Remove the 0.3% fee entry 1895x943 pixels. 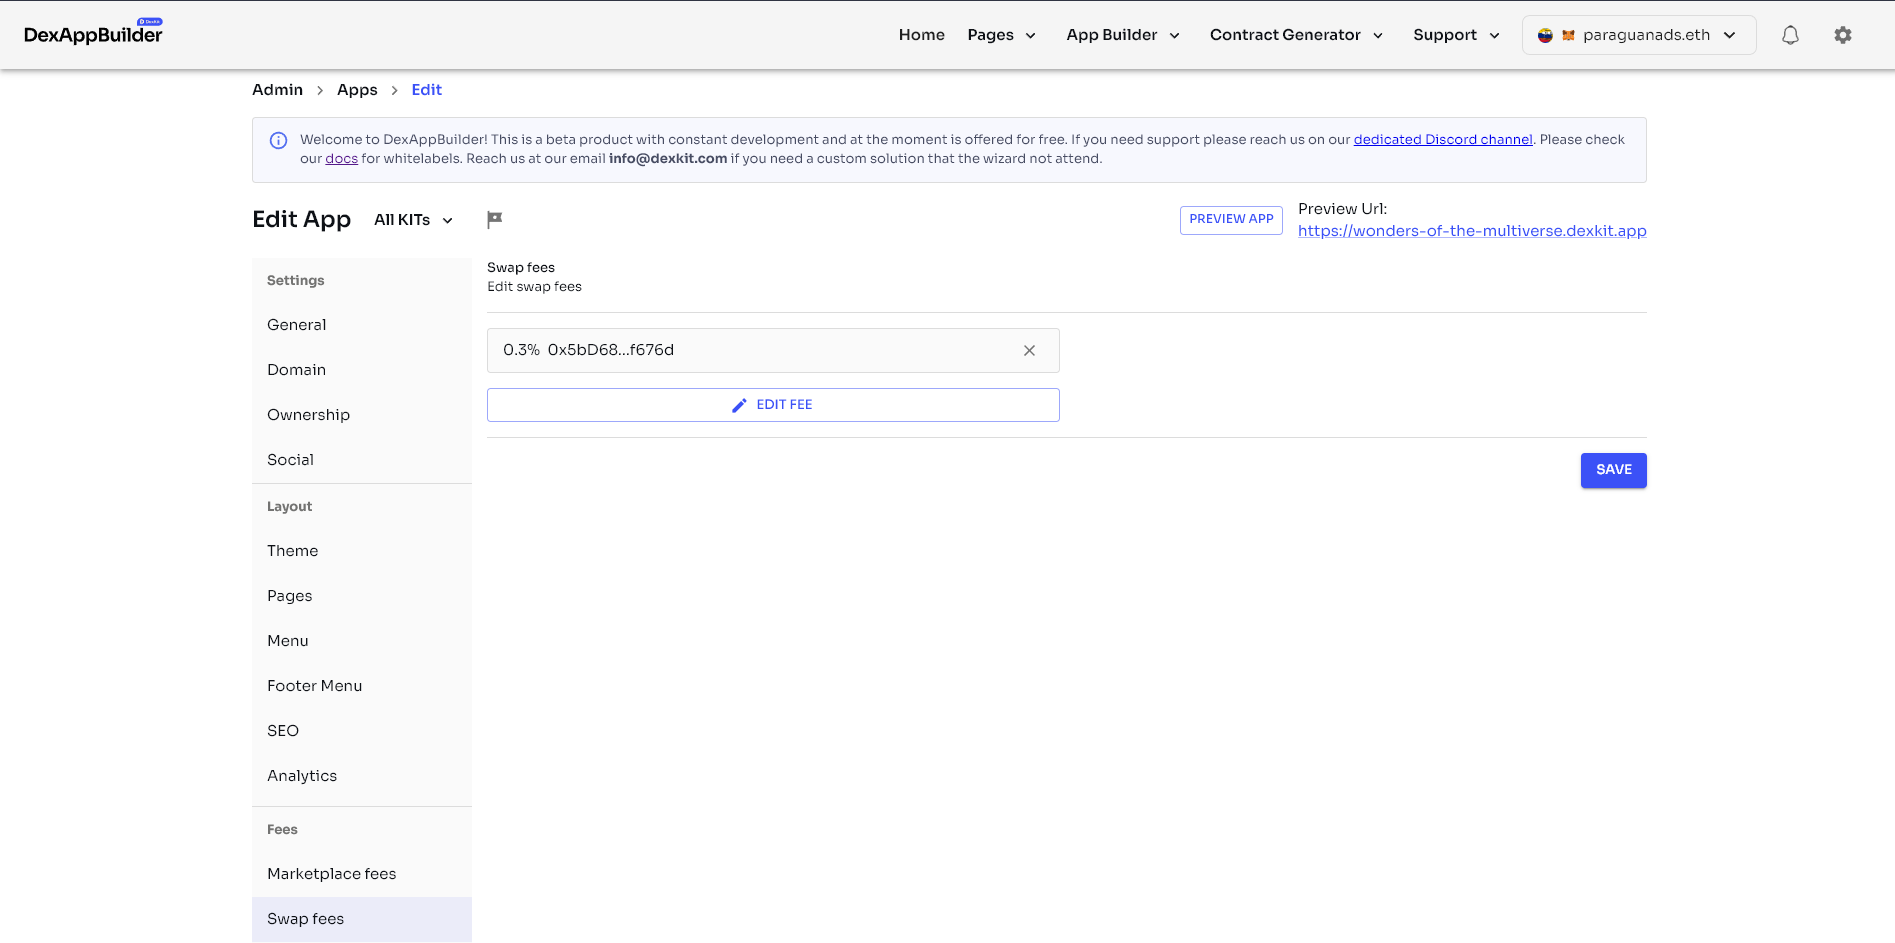coord(1029,350)
